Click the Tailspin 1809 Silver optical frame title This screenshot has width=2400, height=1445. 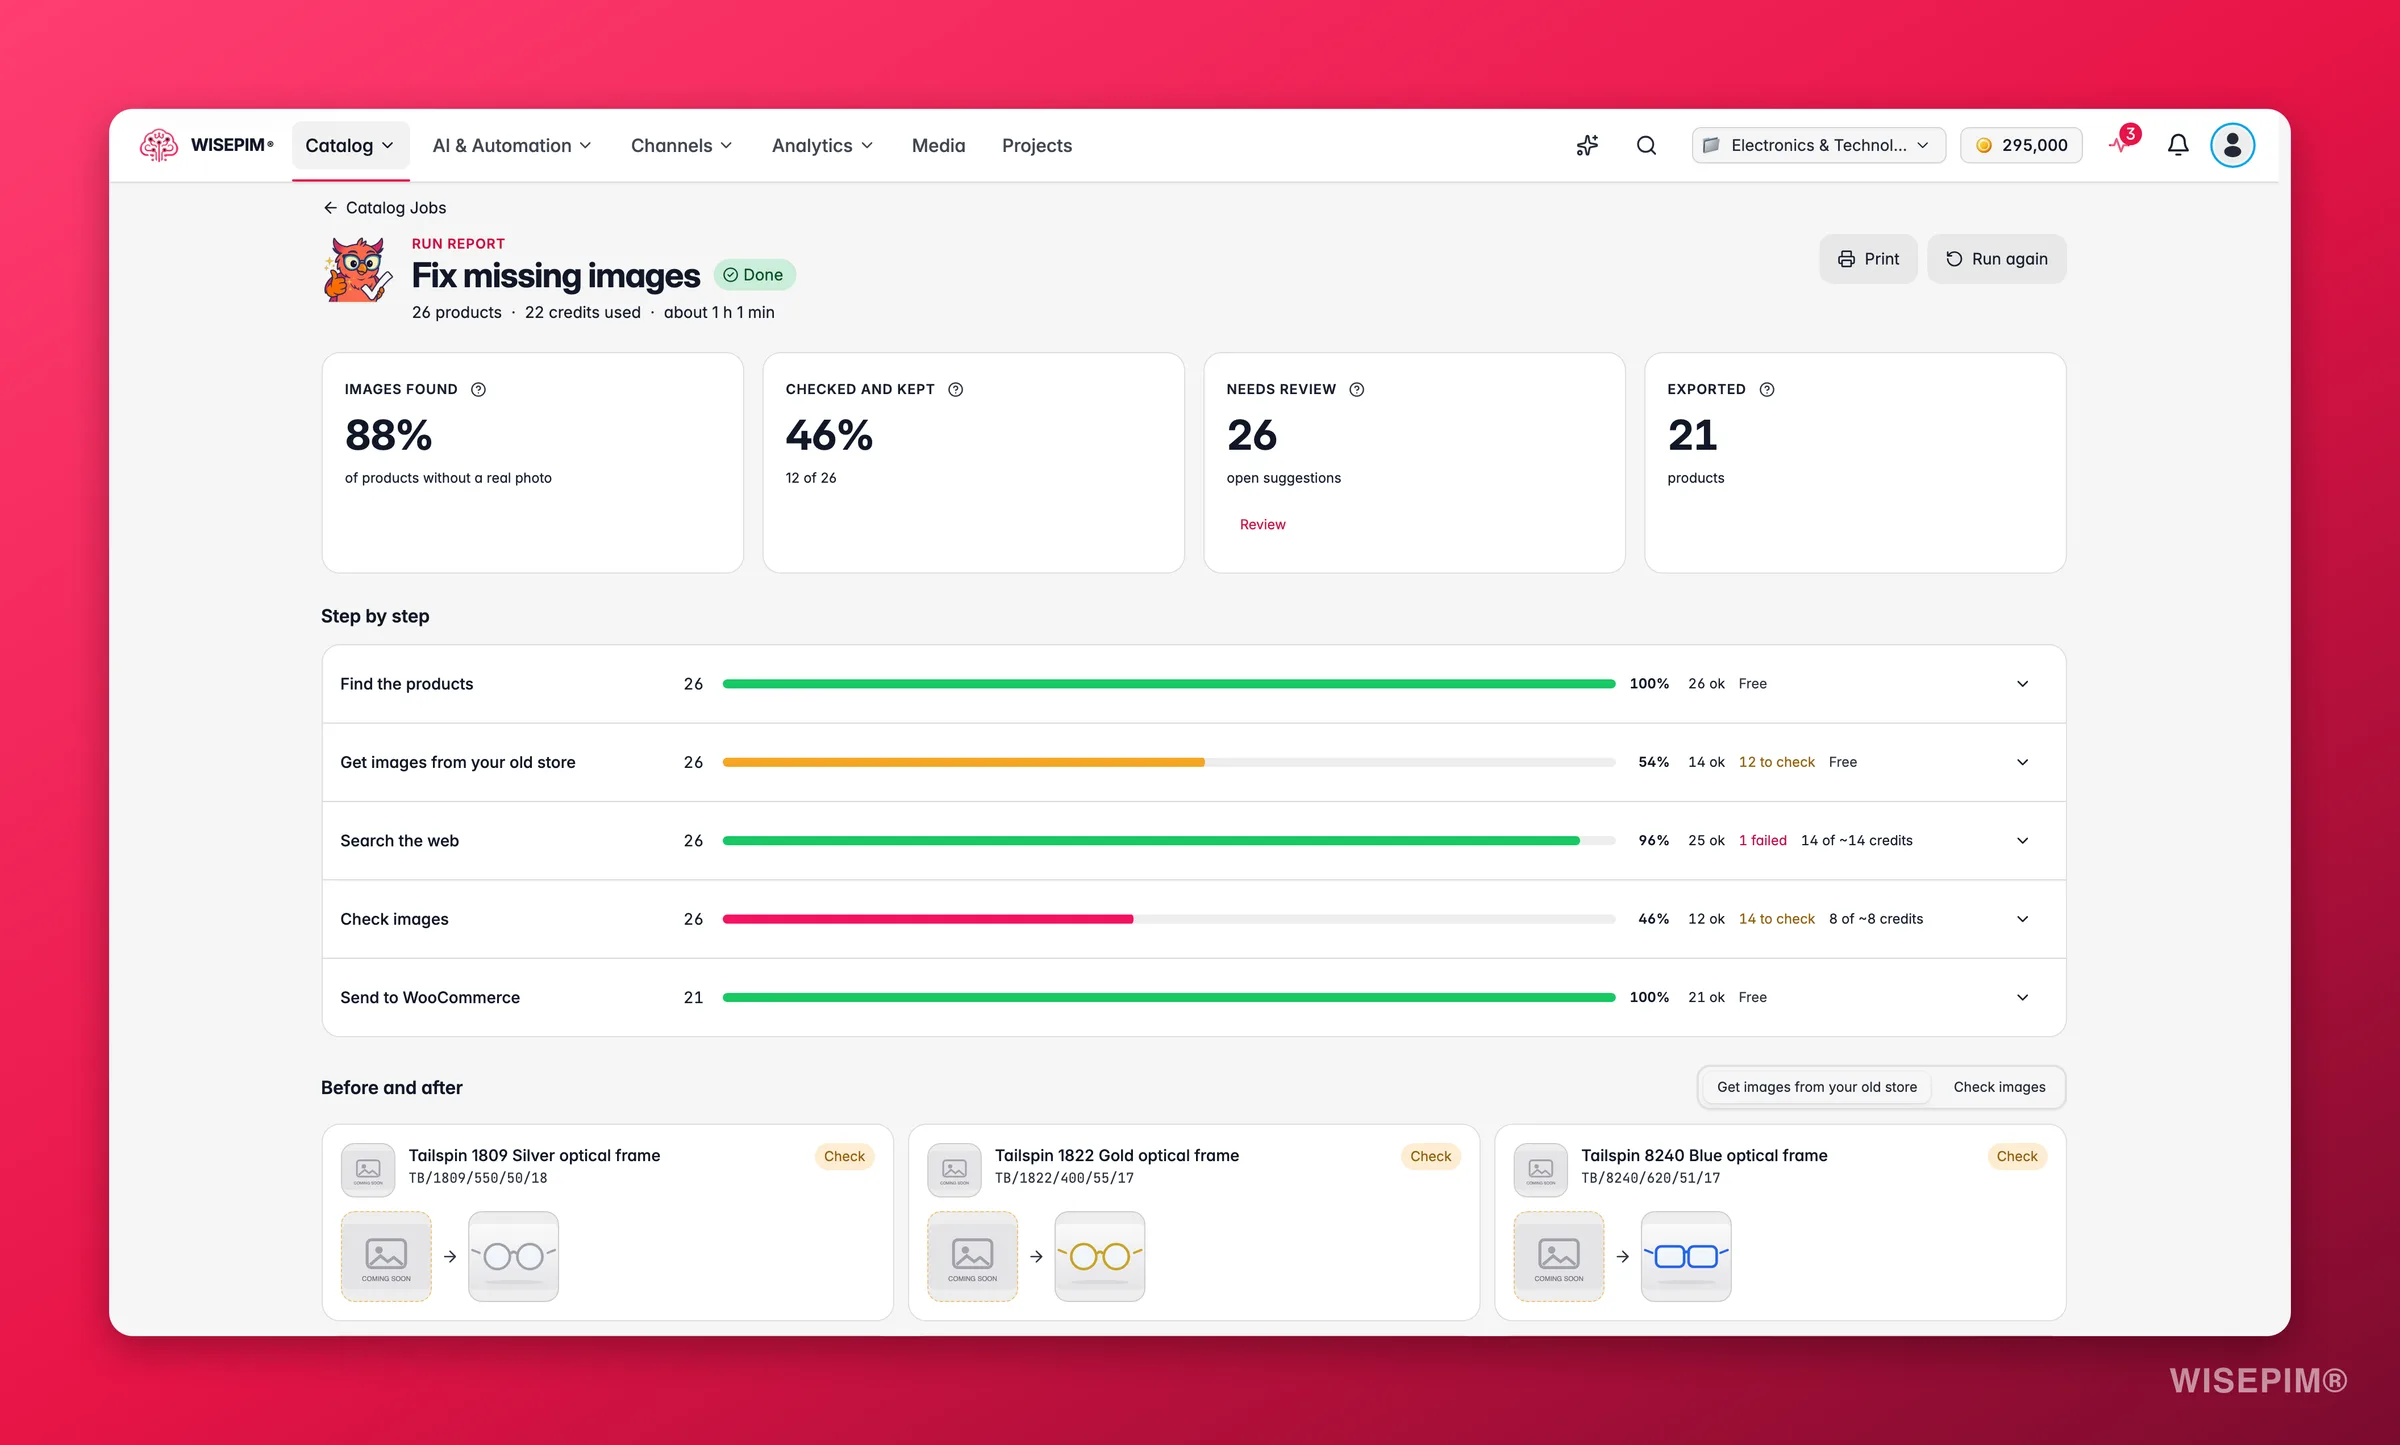[x=534, y=1156]
